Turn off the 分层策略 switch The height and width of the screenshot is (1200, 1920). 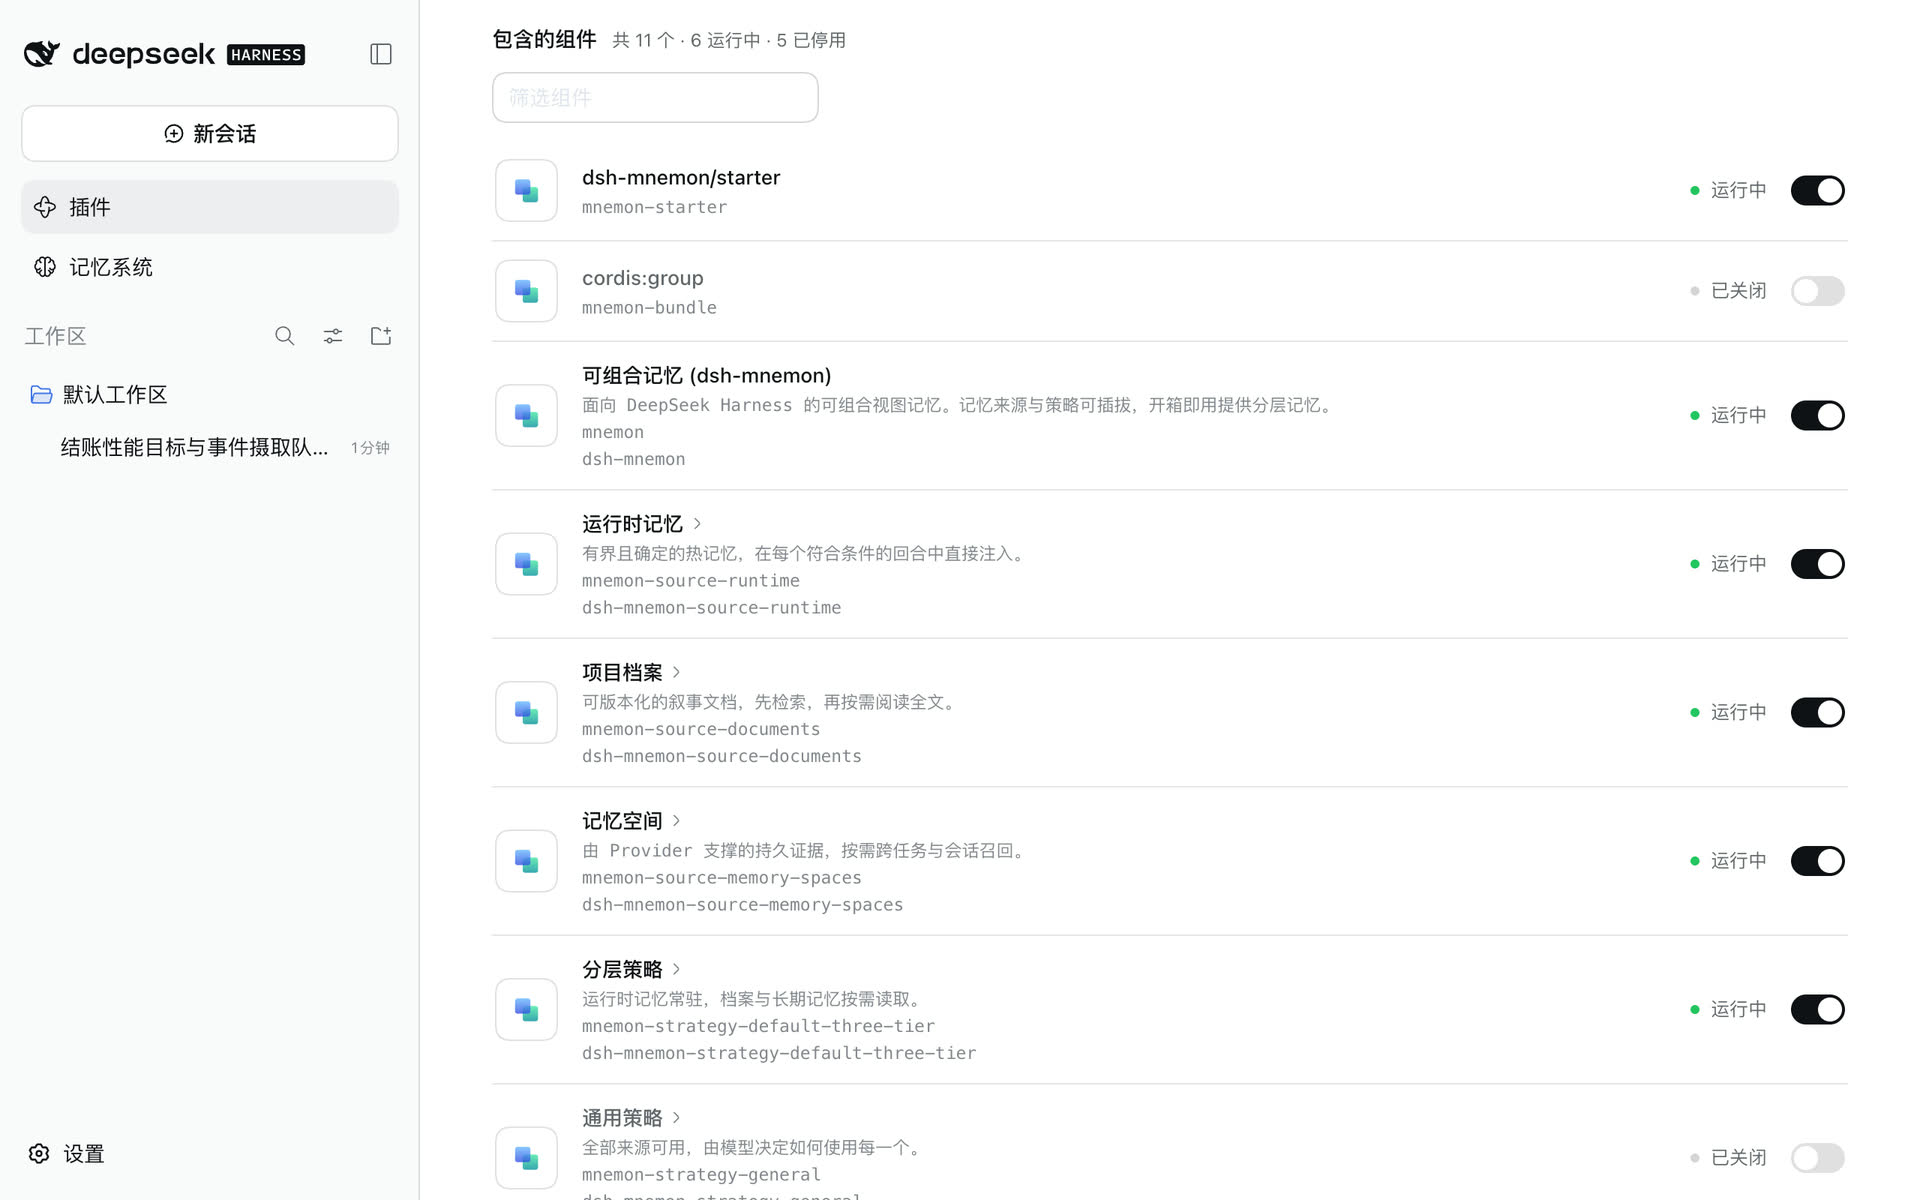1817,1009
